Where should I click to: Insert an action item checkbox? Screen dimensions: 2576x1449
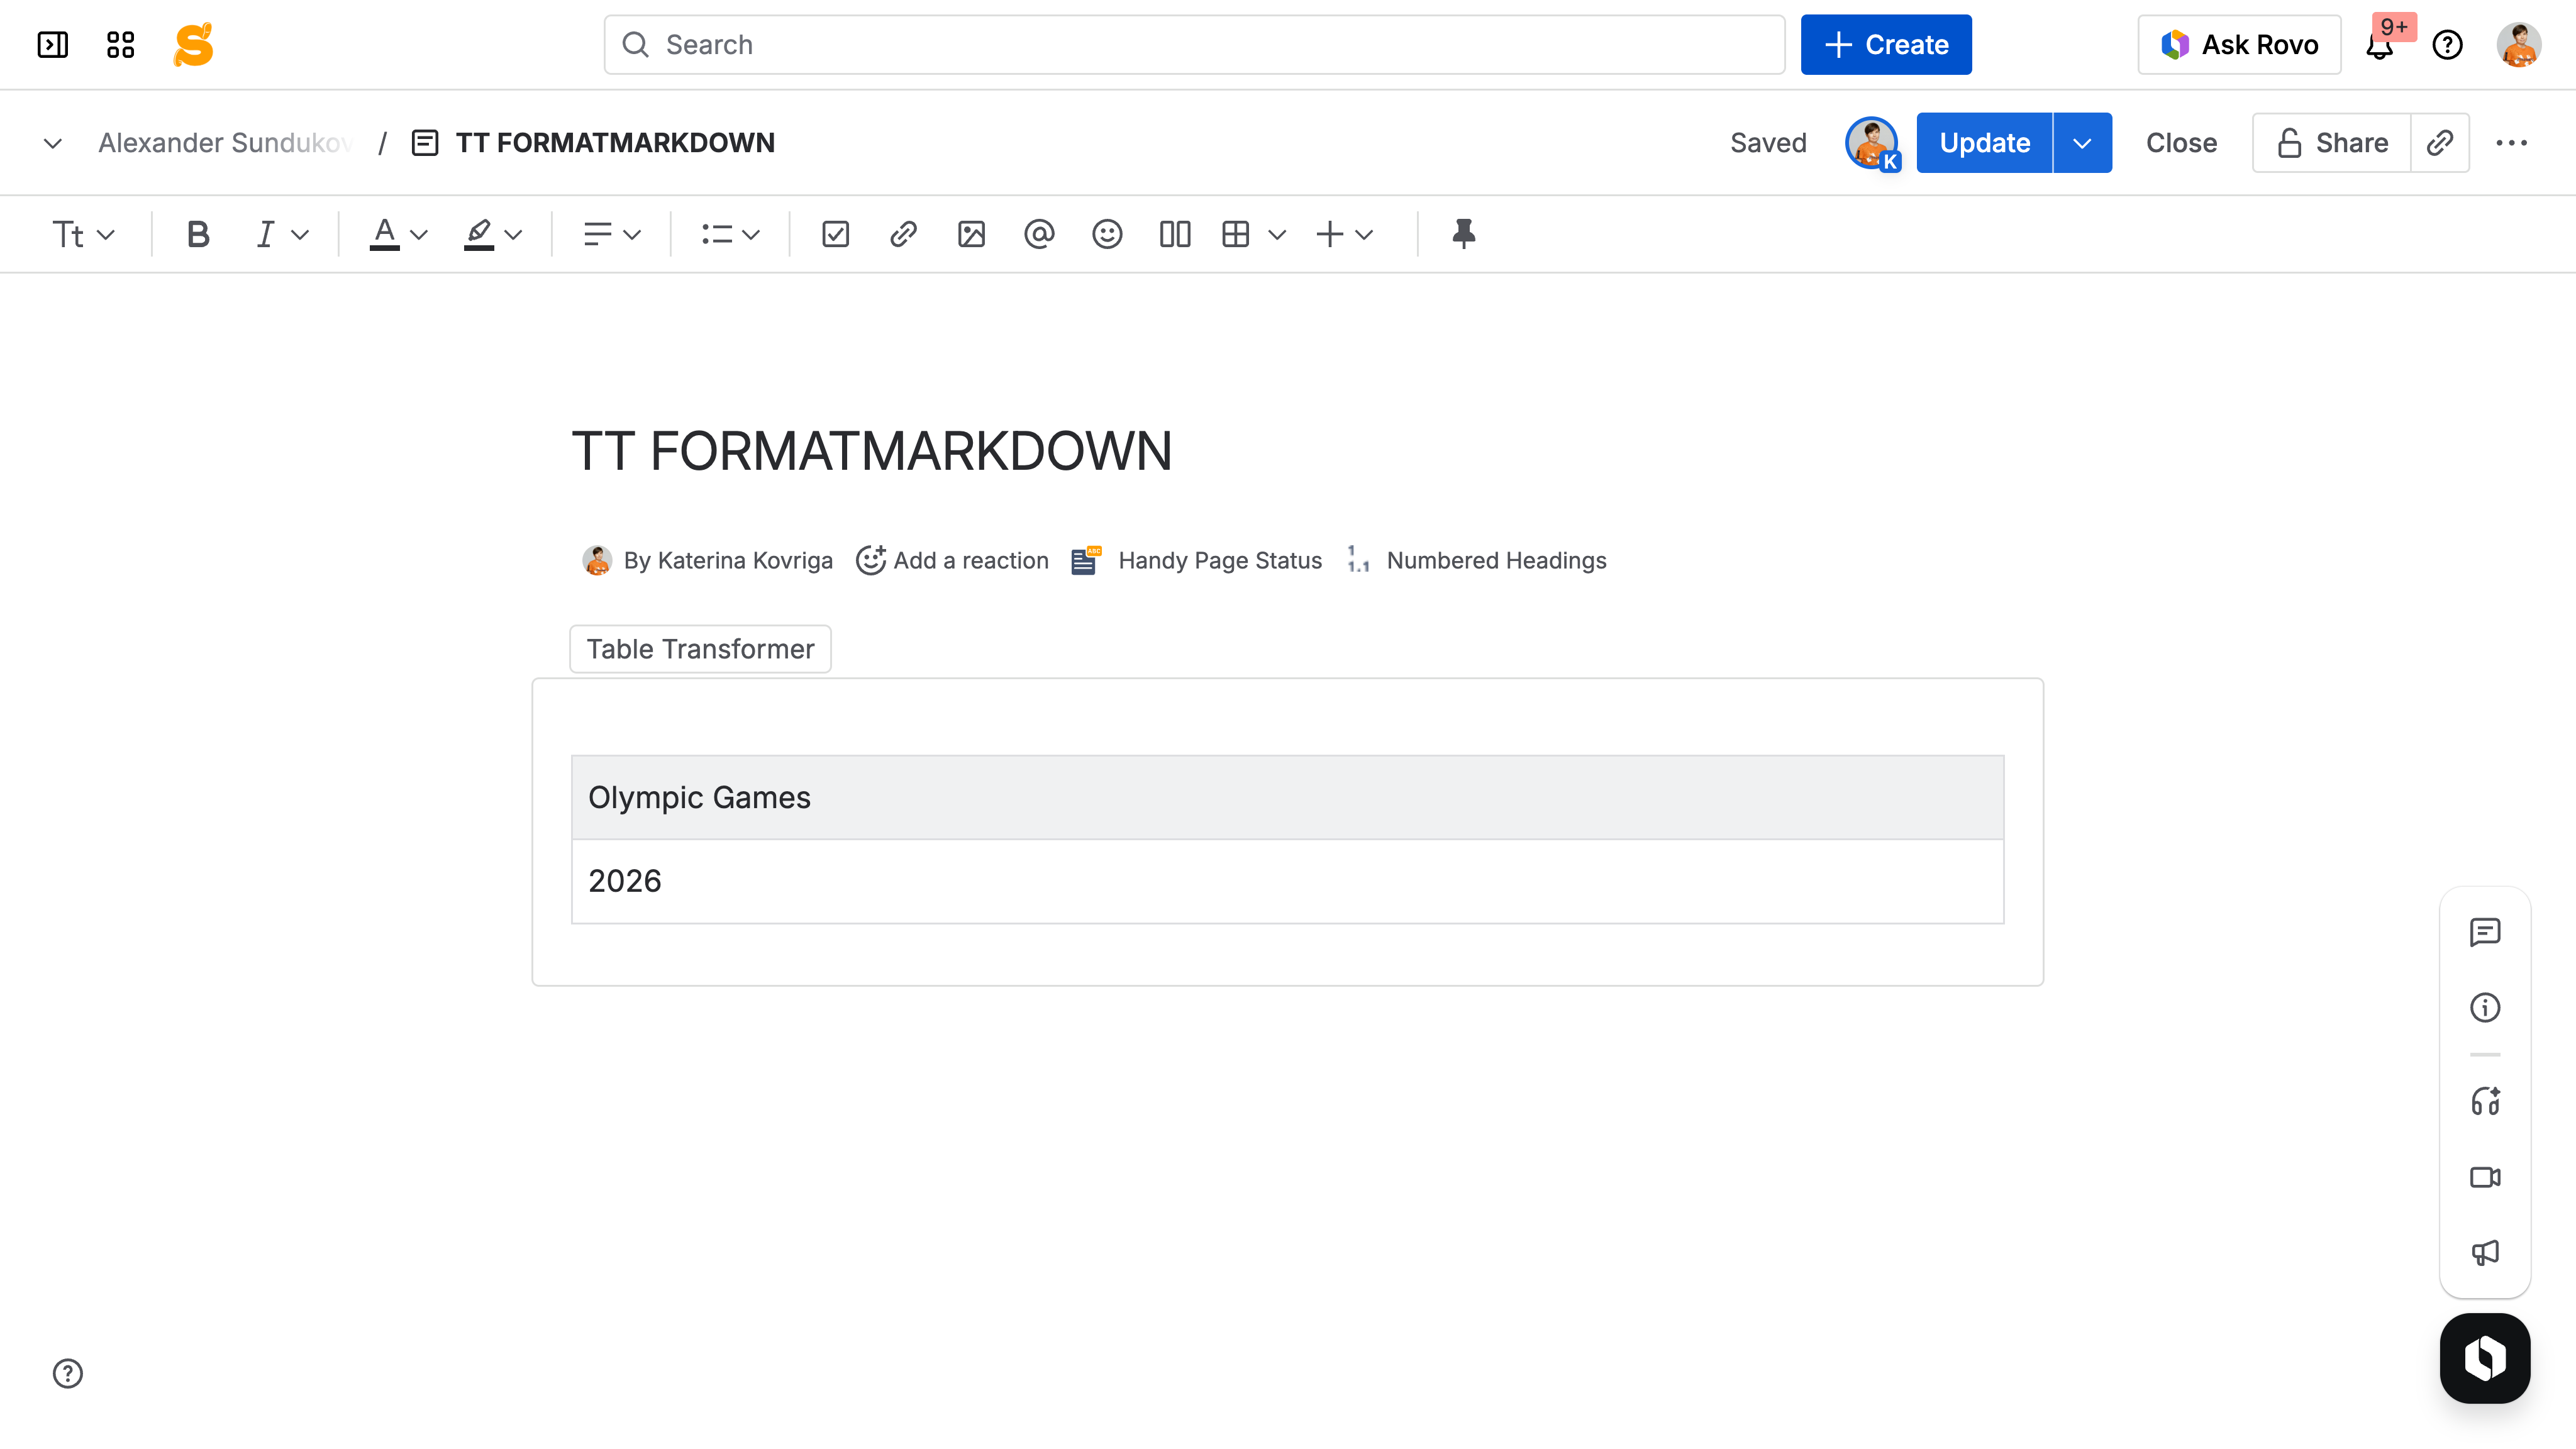[835, 234]
